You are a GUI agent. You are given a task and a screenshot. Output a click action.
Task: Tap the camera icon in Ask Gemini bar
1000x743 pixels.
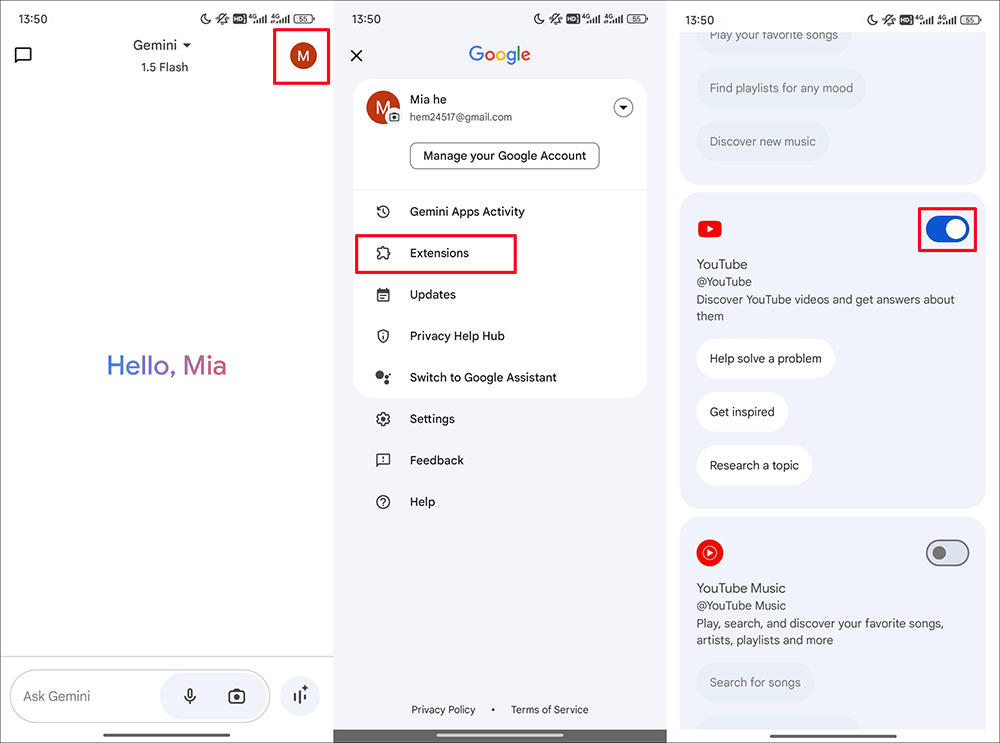click(237, 696)
